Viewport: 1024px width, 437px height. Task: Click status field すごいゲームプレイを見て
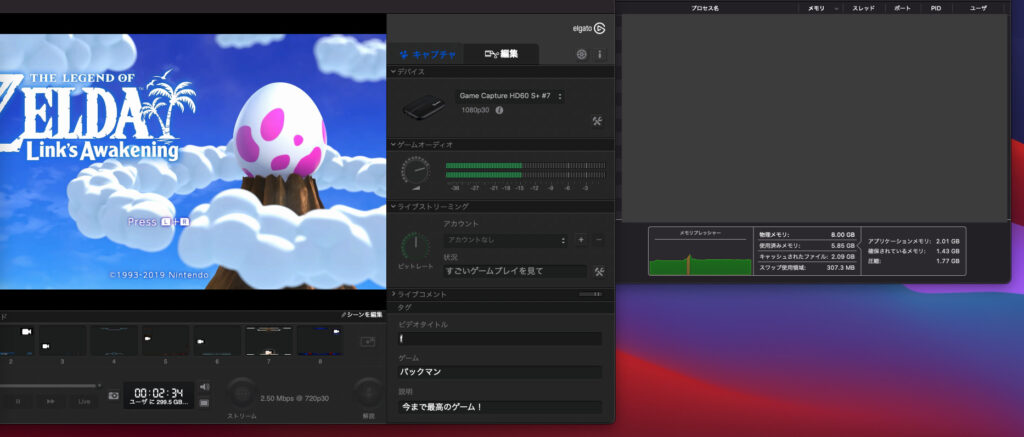[515, 271]
